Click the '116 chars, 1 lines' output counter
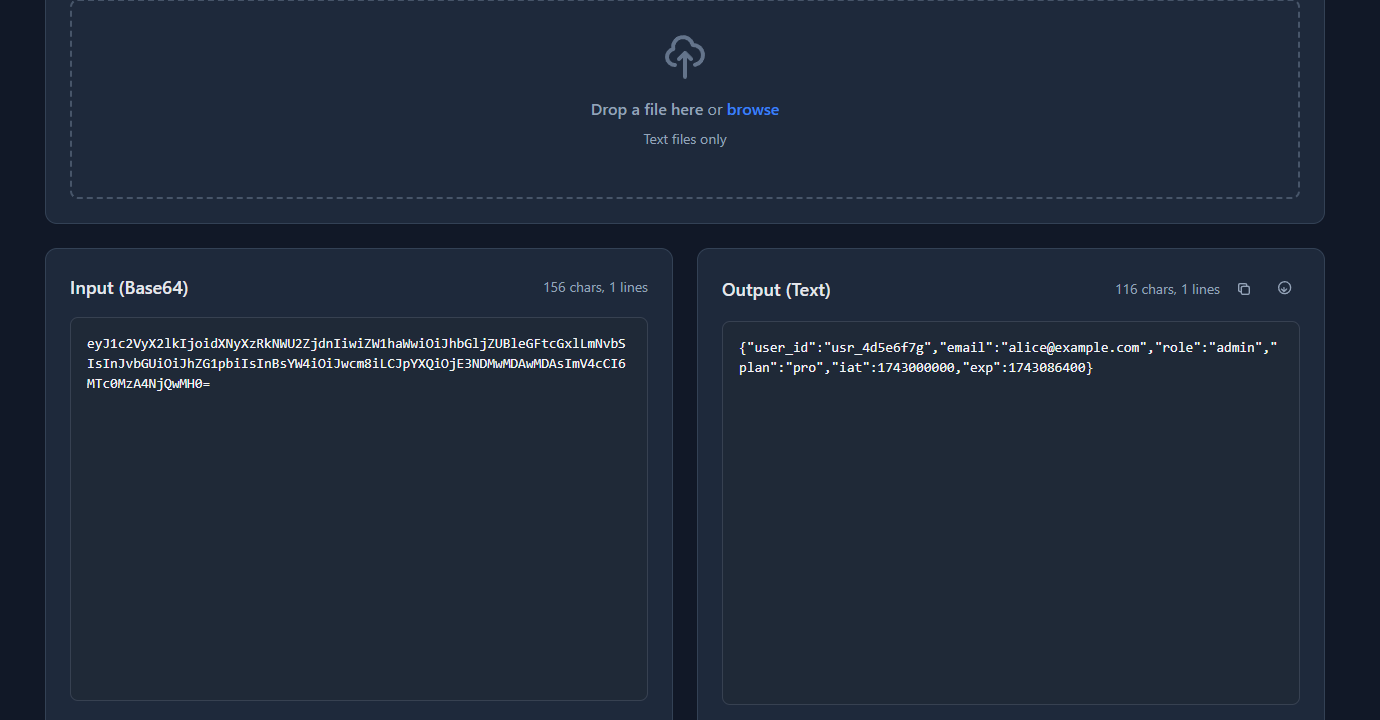The width and height of the screenshot is (1380, 720). 1167,289
